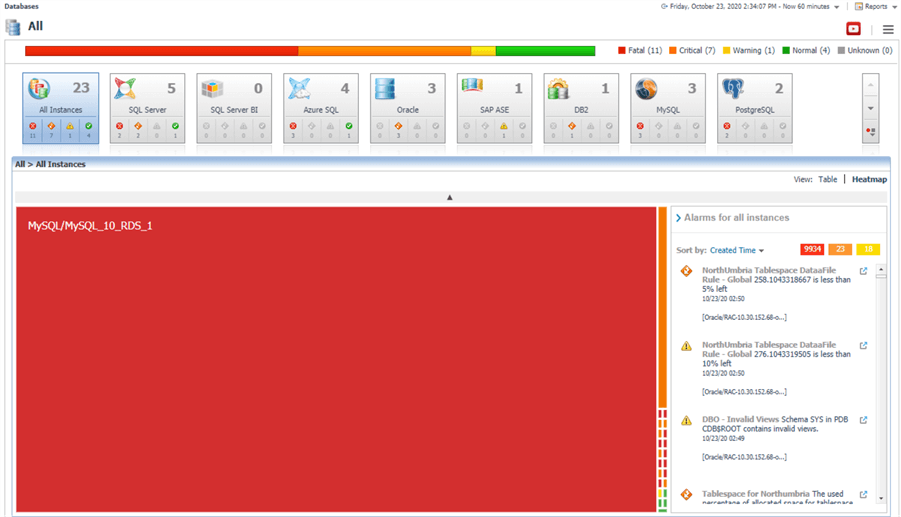
Task: Filter All Instances by warning status icon
Action: (x=70, y=126)
